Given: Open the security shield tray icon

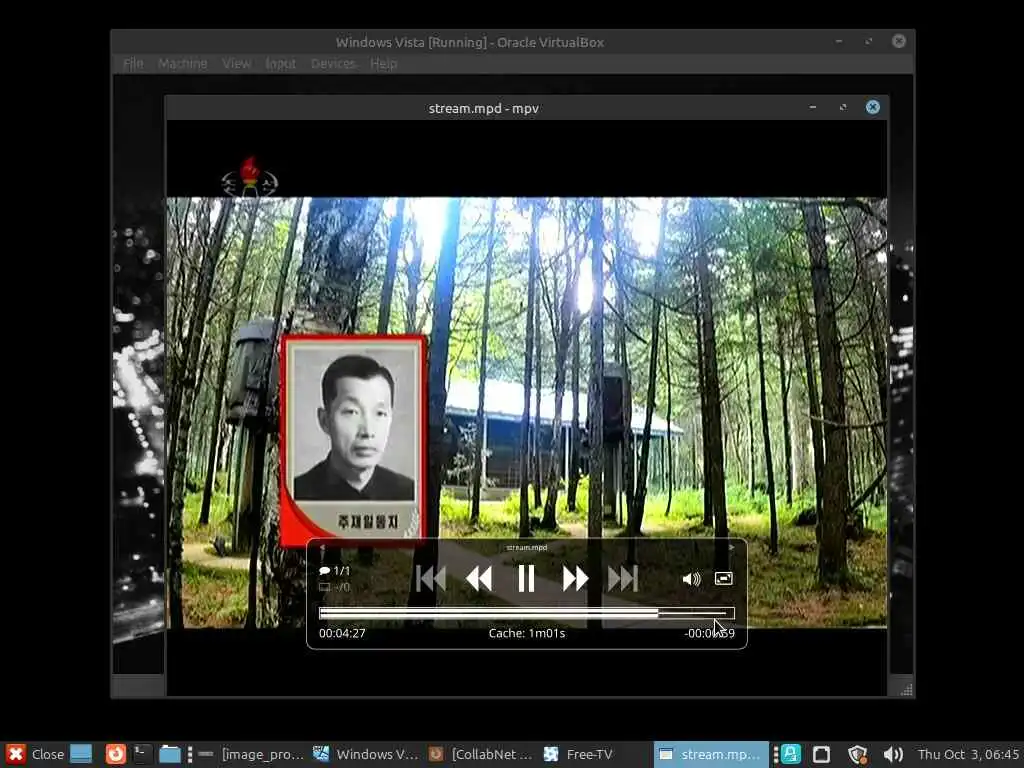Looking at the screenshot, I should 857,754.
